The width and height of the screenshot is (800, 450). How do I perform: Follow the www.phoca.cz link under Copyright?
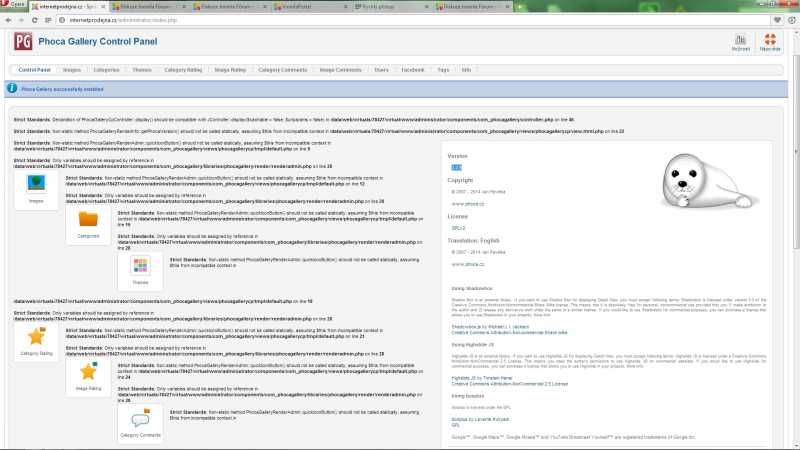point(463,203)
